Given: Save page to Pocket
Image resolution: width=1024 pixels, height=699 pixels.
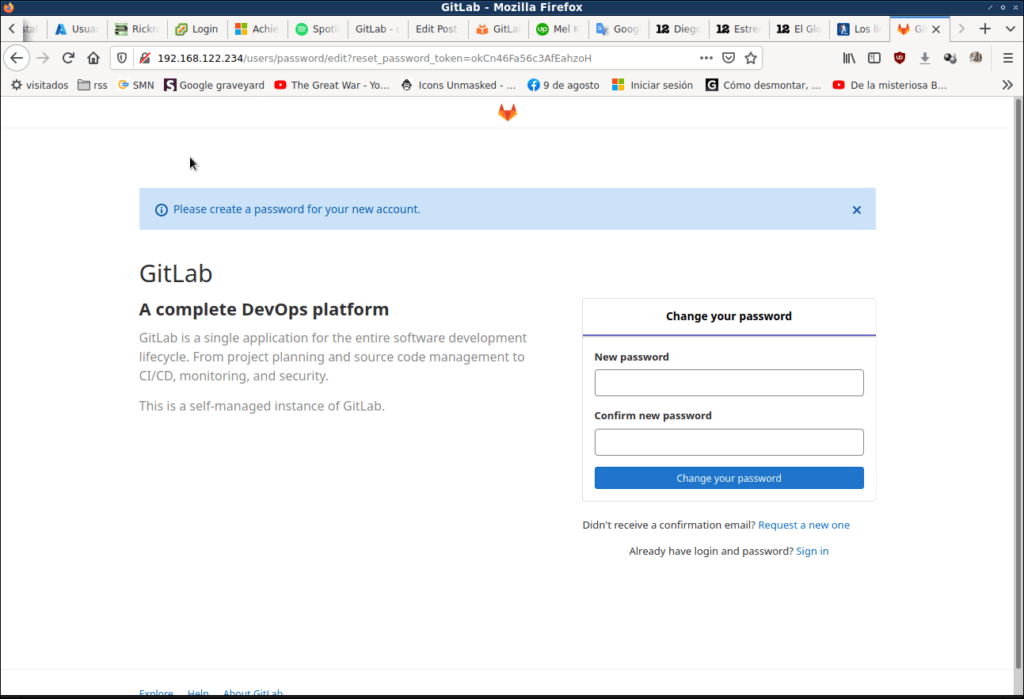Looking at the screenshot, I should tap(728, 58).
